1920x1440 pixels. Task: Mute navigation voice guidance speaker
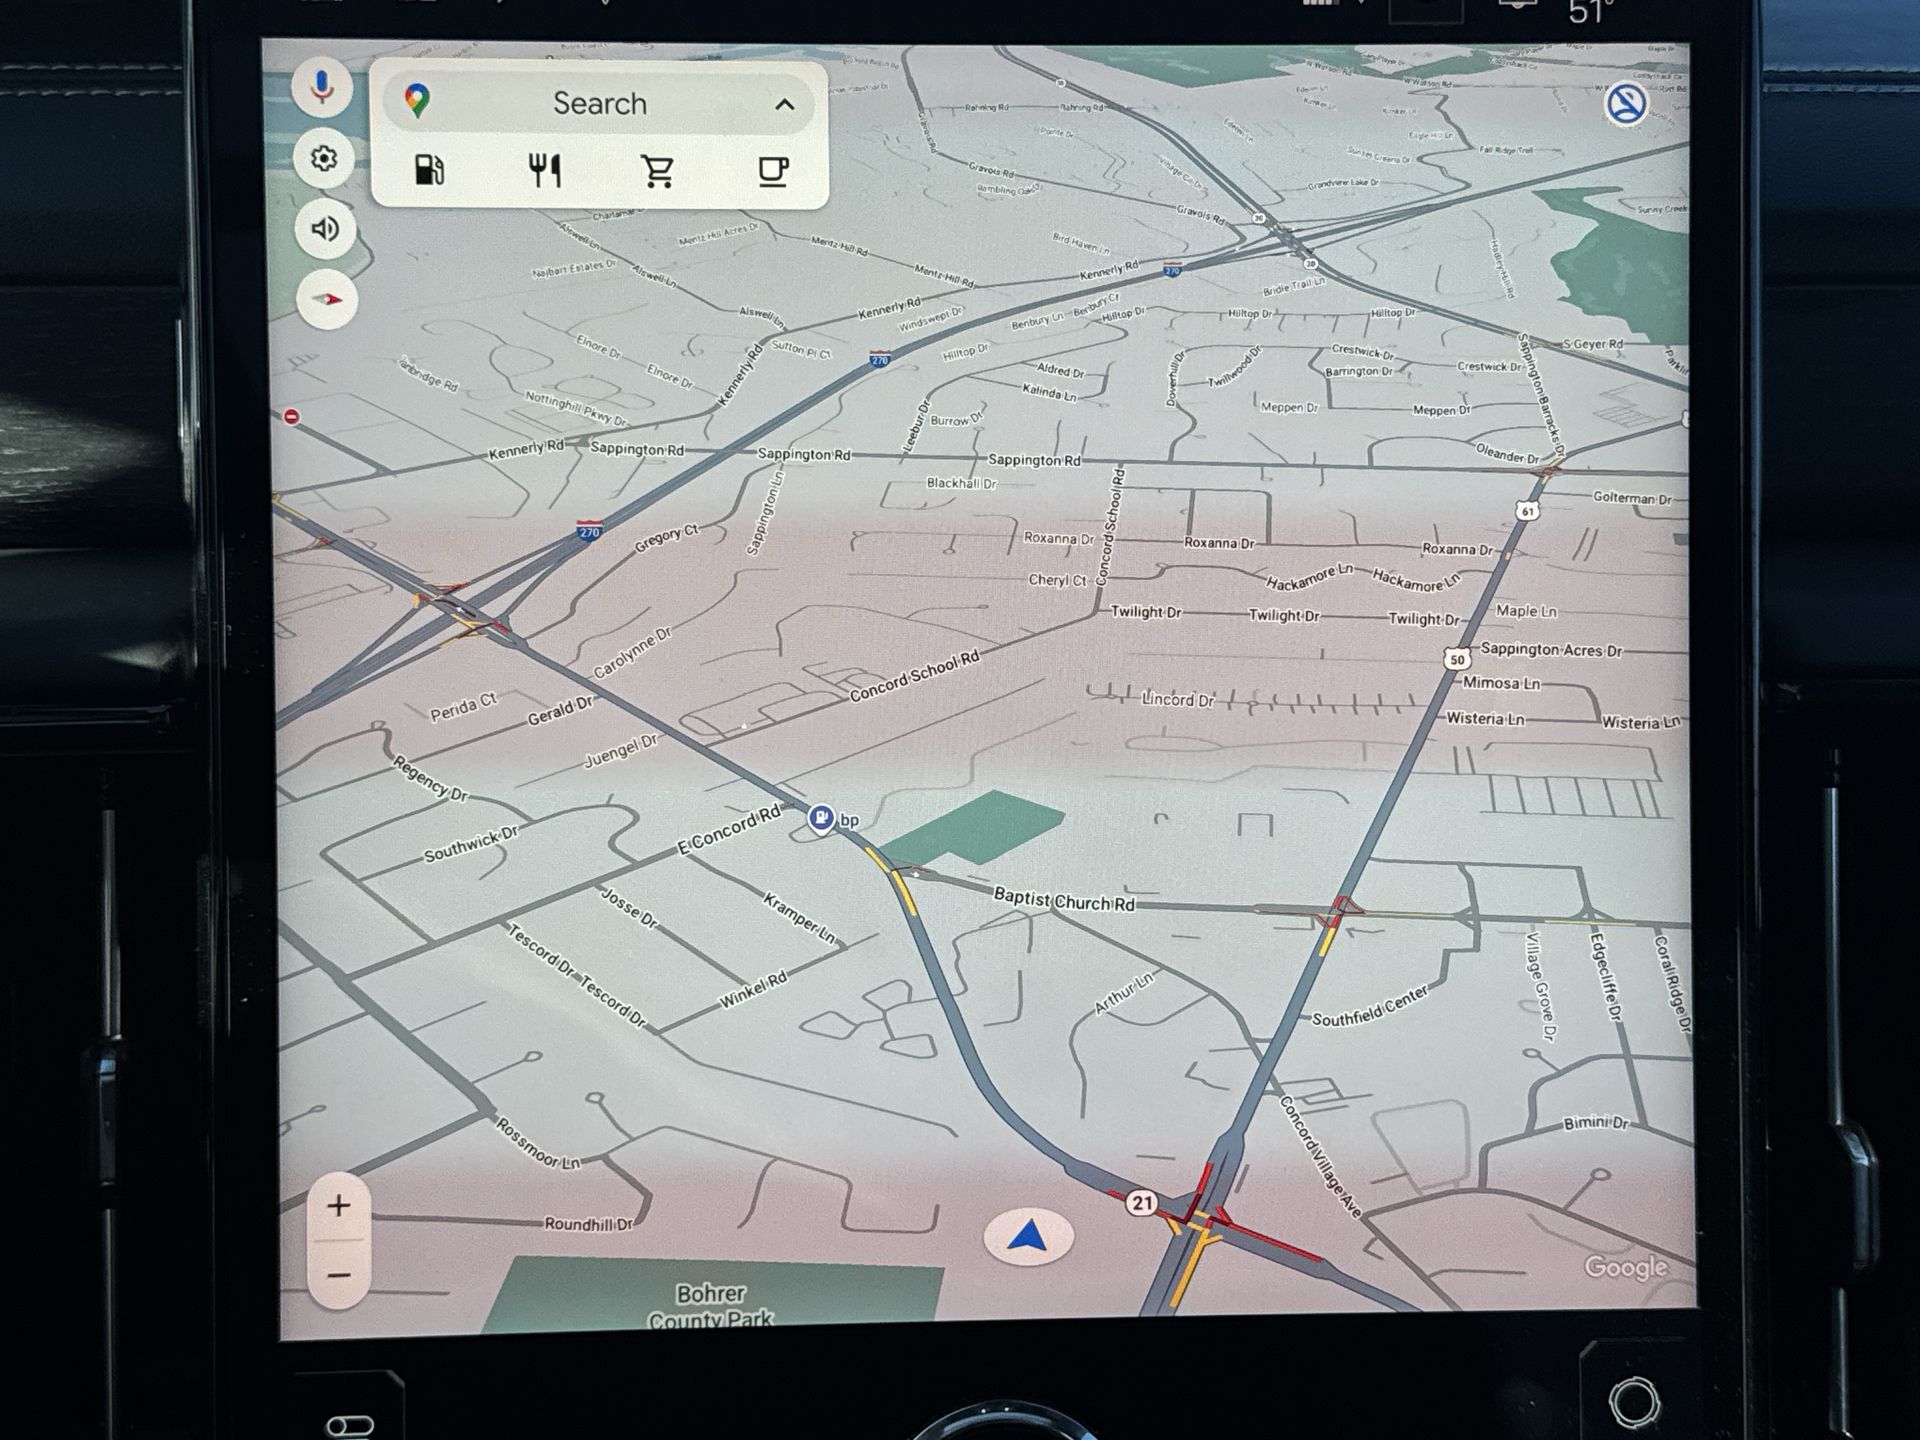coord(325,229)
